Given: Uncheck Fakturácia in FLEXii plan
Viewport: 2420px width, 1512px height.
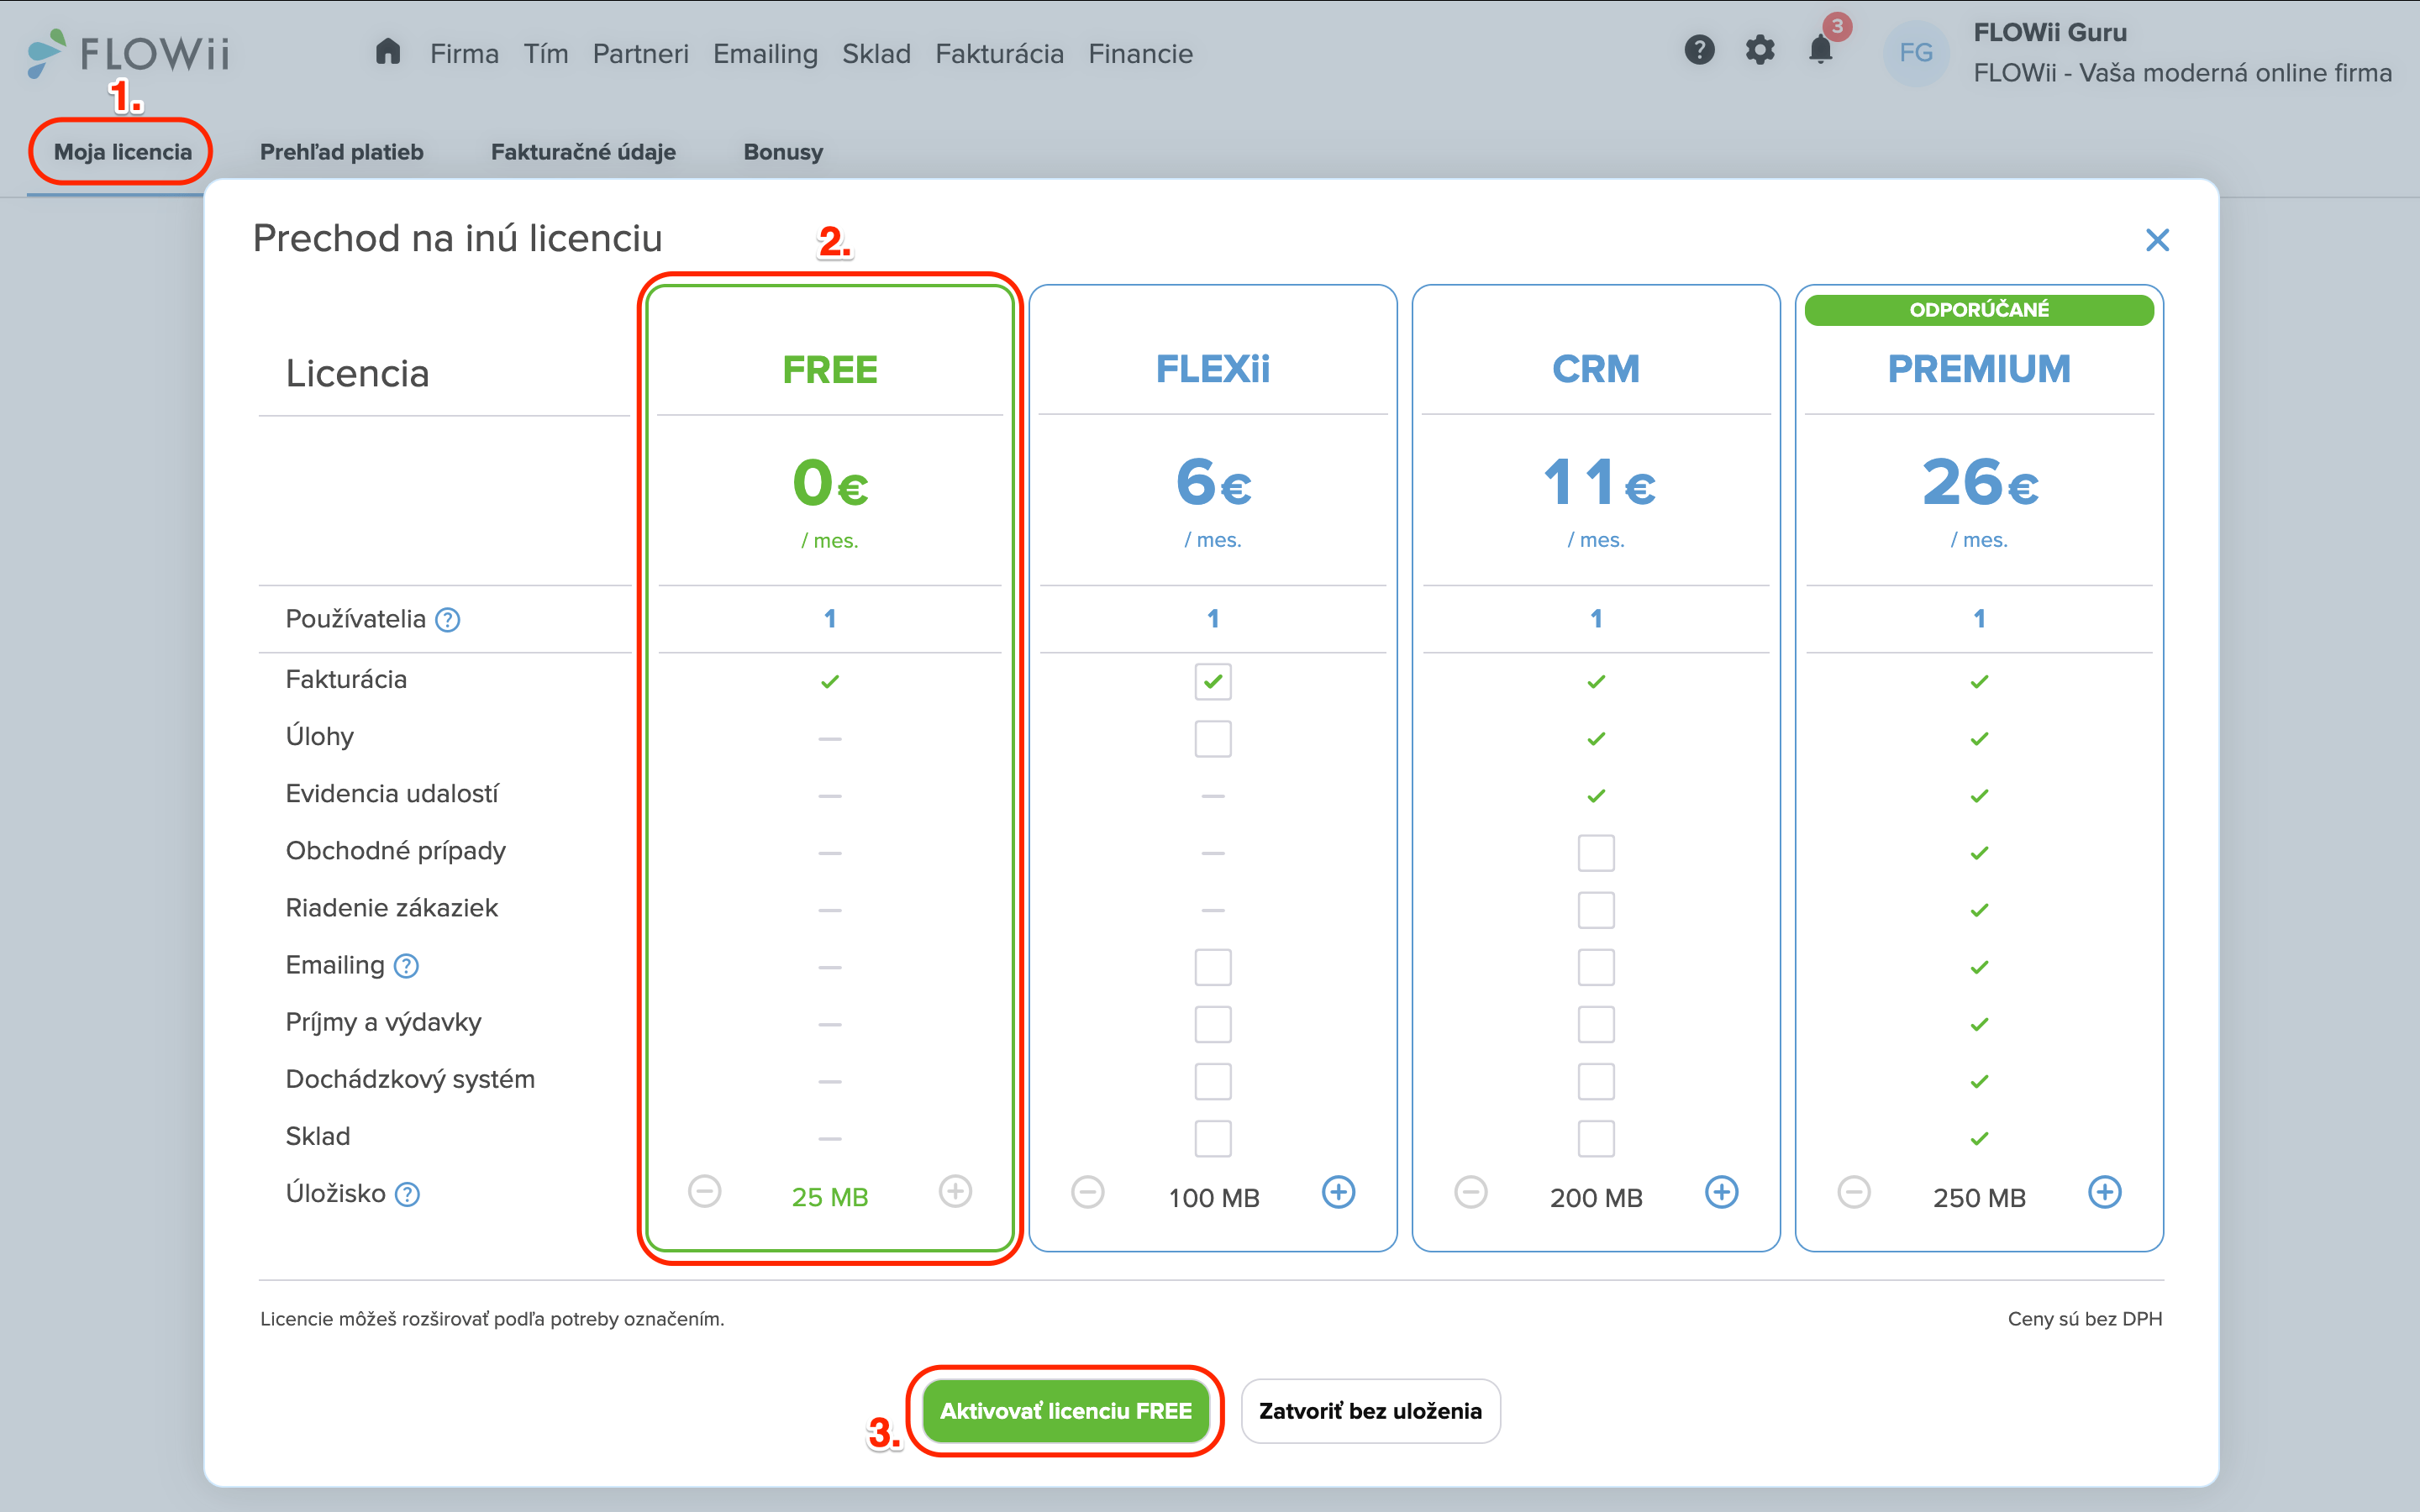Looking at the screenshot, I should point(1213,682).
